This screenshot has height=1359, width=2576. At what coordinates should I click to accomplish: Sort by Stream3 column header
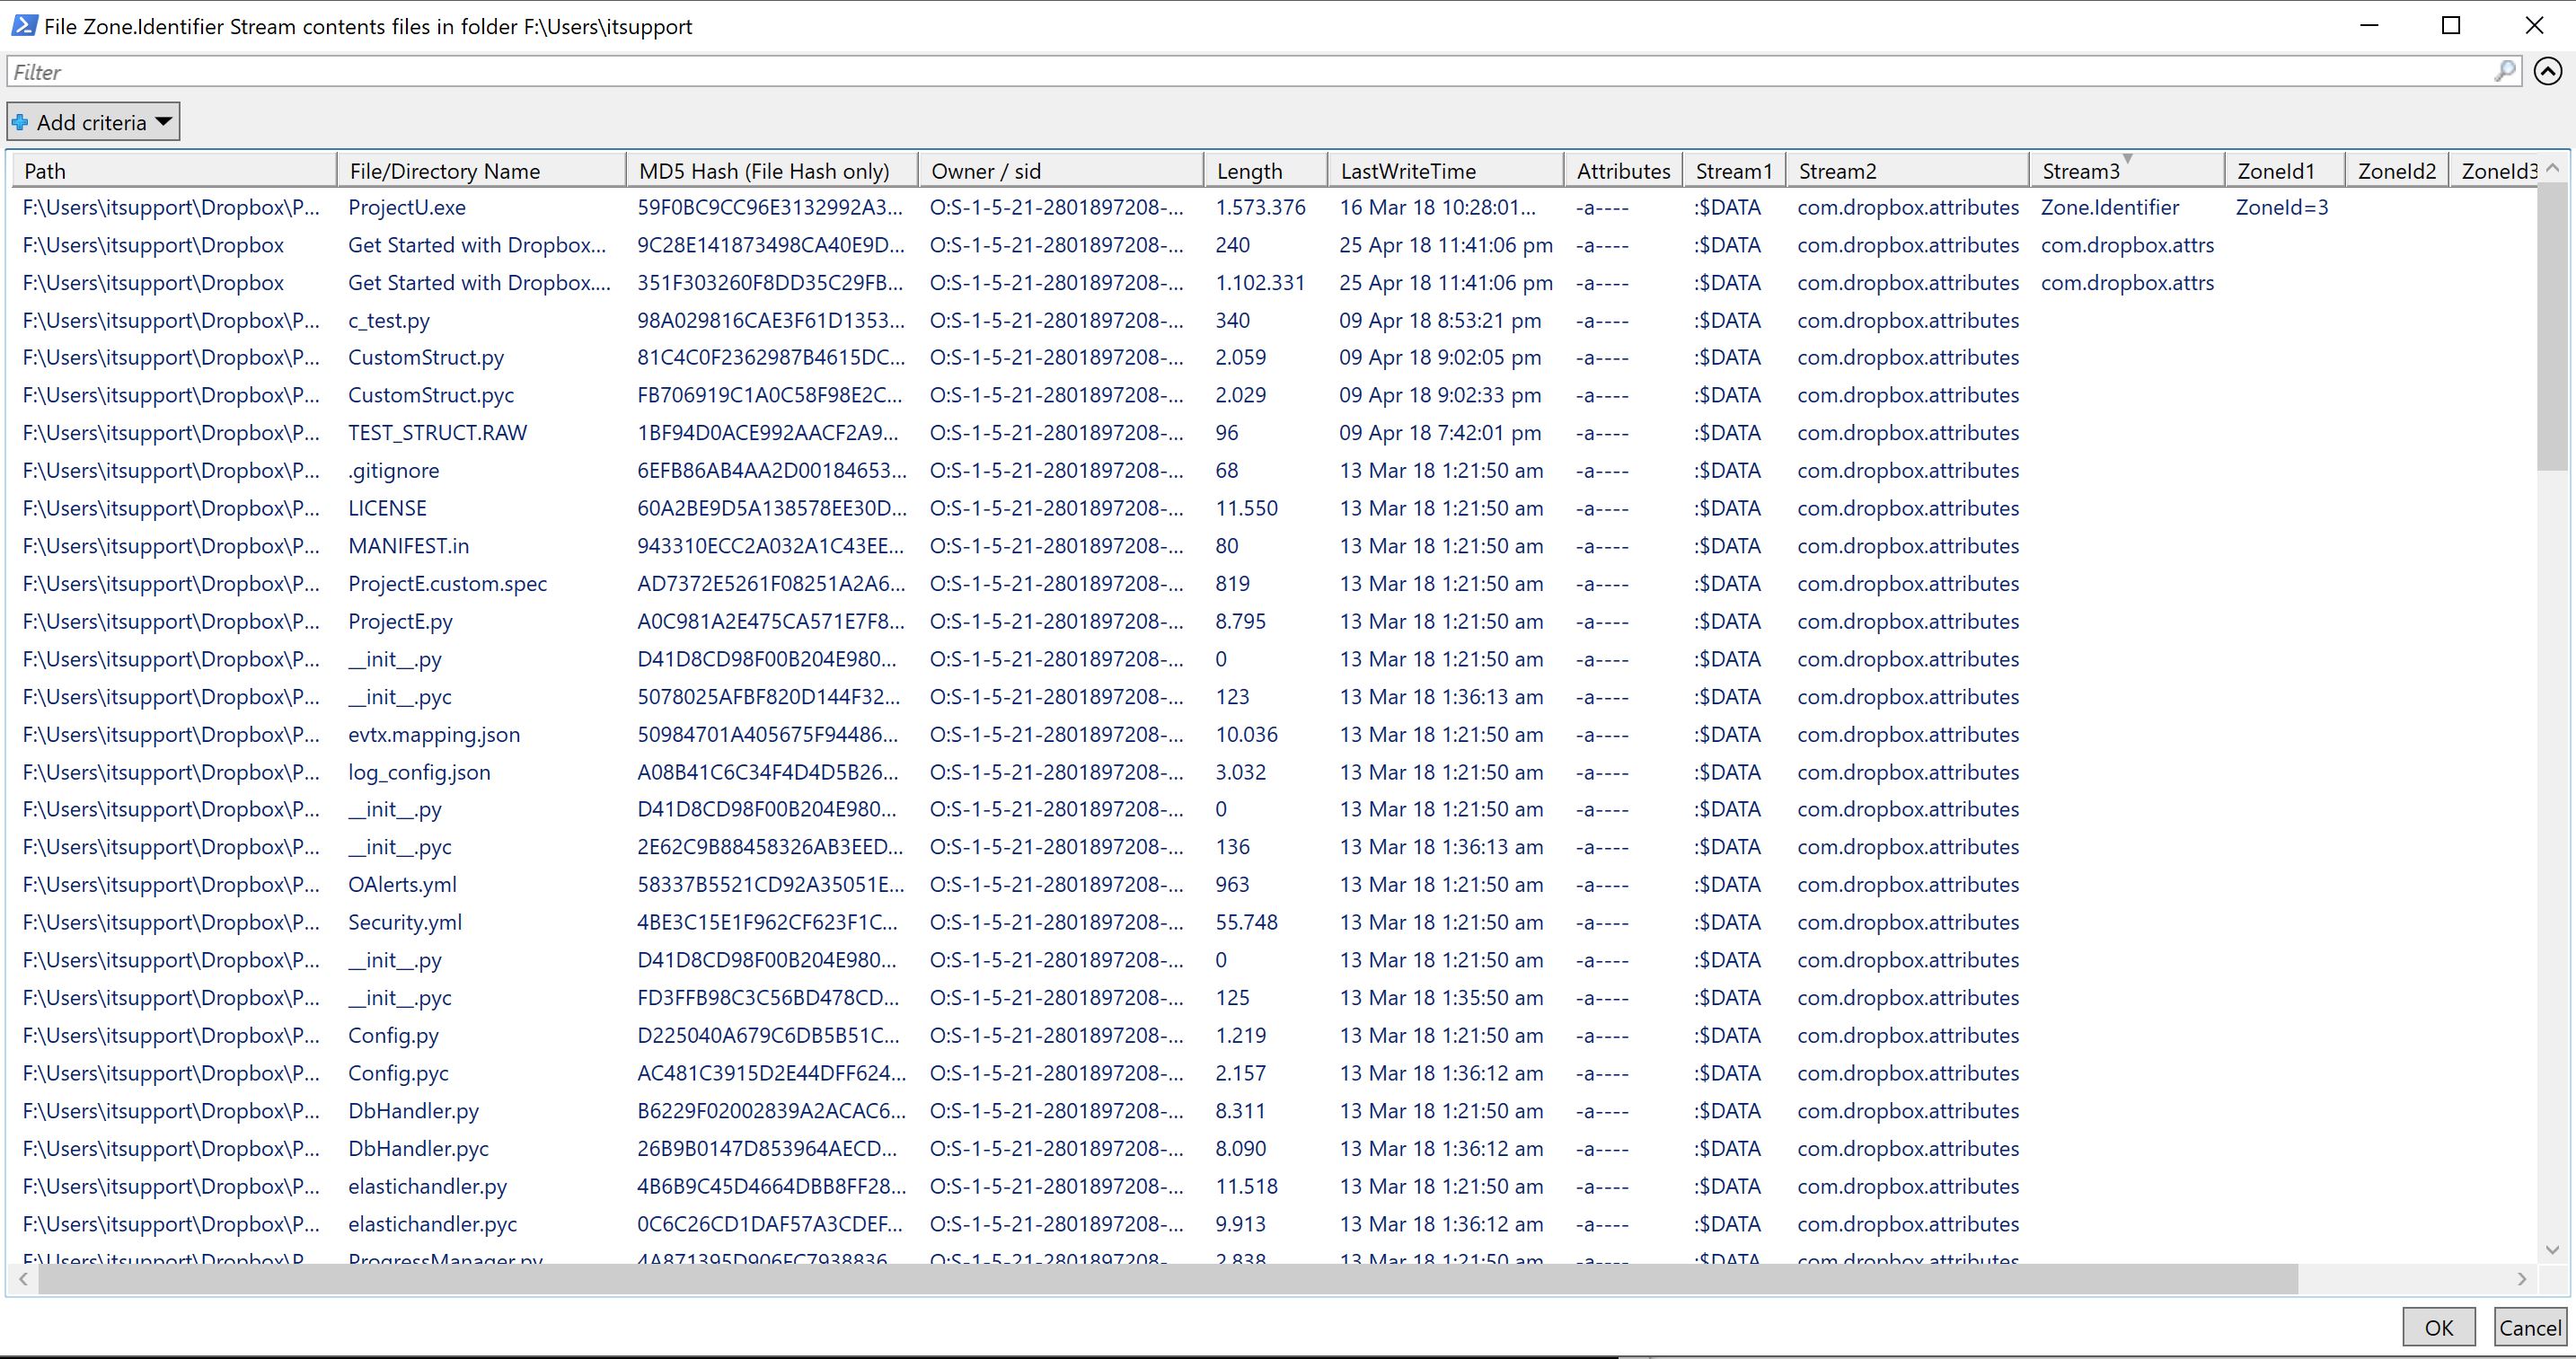pyautogui.click(x=2080, y=171)
